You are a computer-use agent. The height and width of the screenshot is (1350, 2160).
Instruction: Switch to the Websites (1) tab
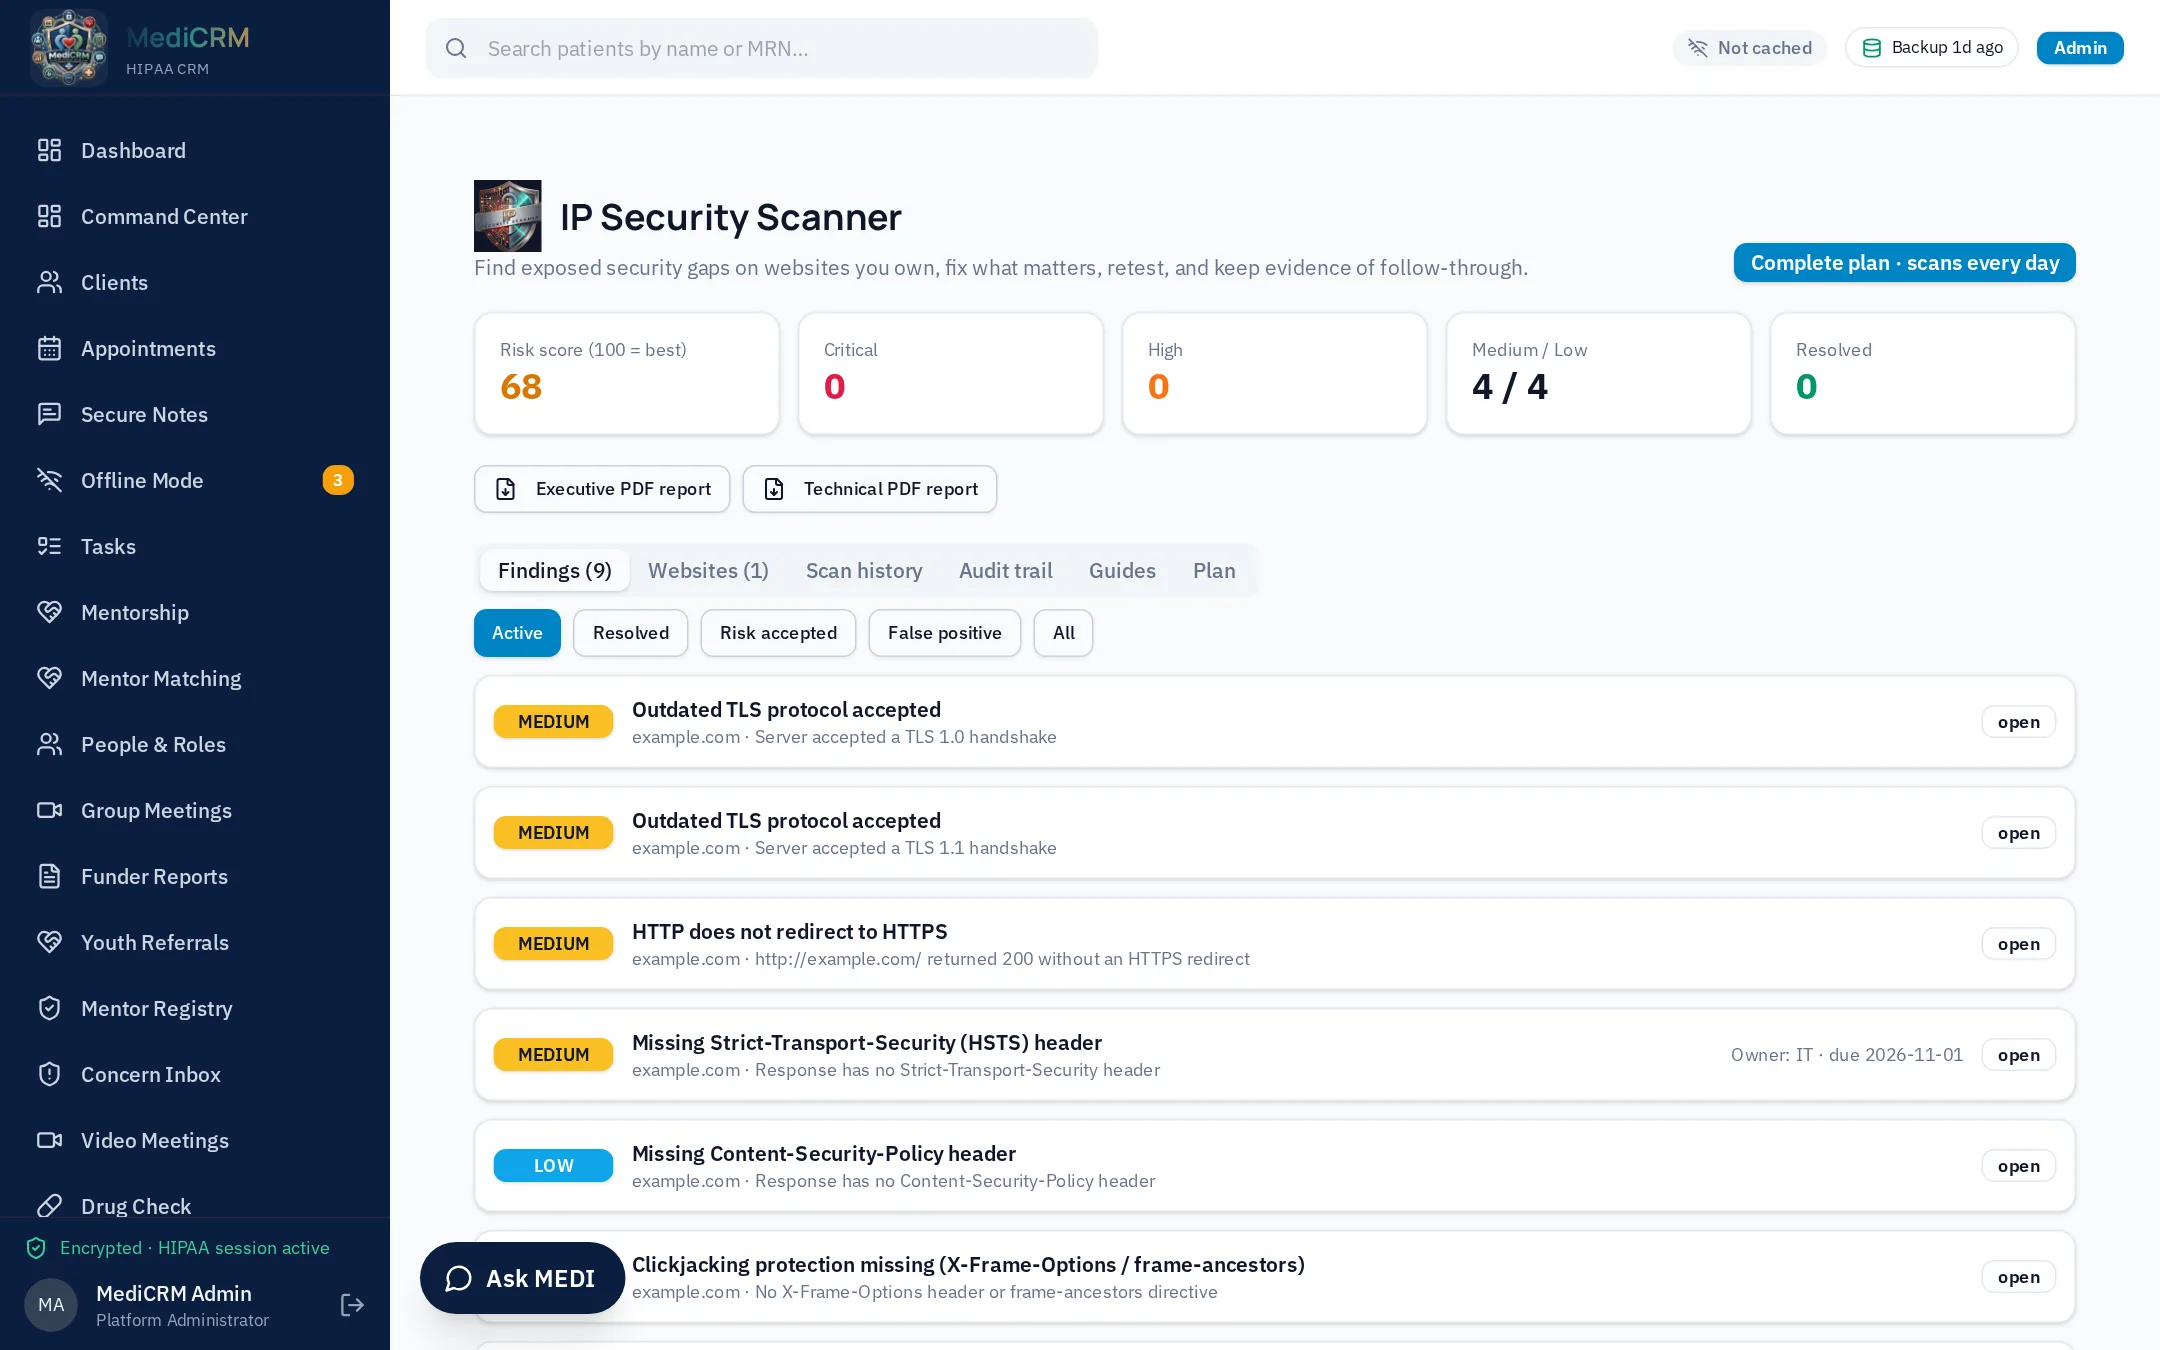pos(708,571)
